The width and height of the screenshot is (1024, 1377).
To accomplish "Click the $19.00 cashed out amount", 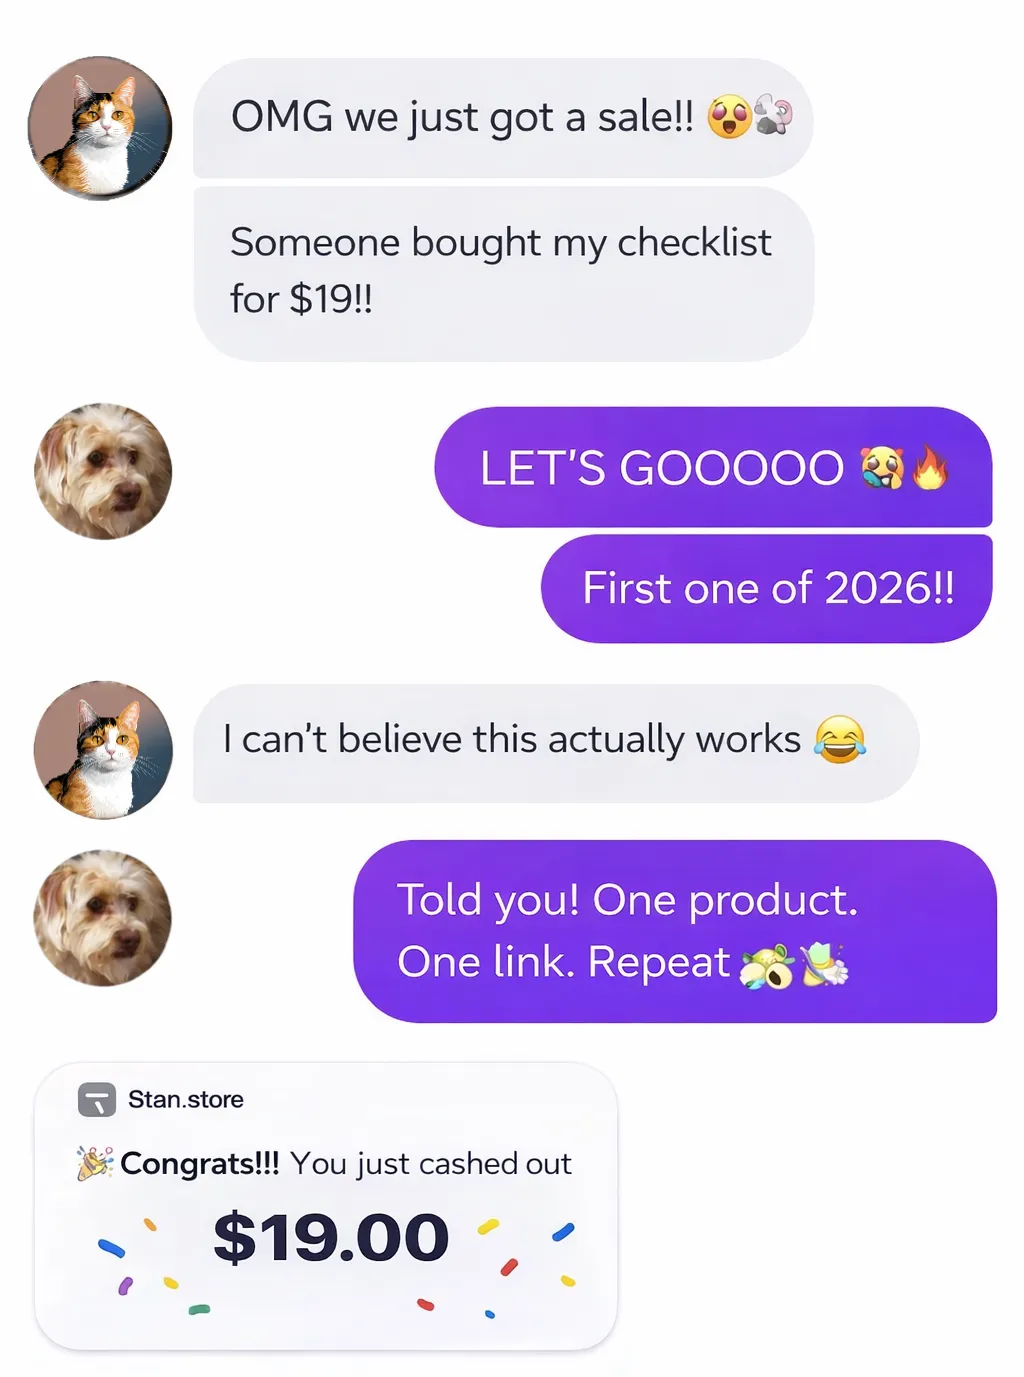I will (x=331, y=1238).
